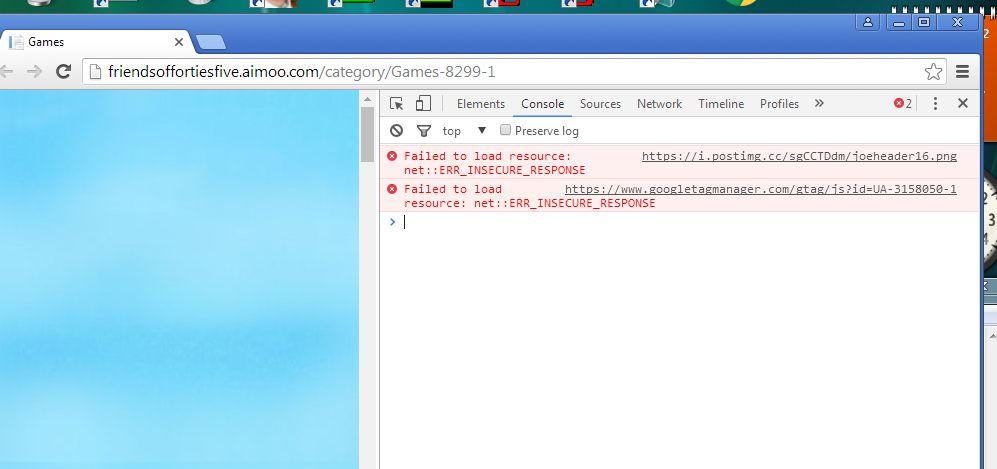Open the joeheader16.png postimg link
The image size is (997, 469).
pos(799,156)
